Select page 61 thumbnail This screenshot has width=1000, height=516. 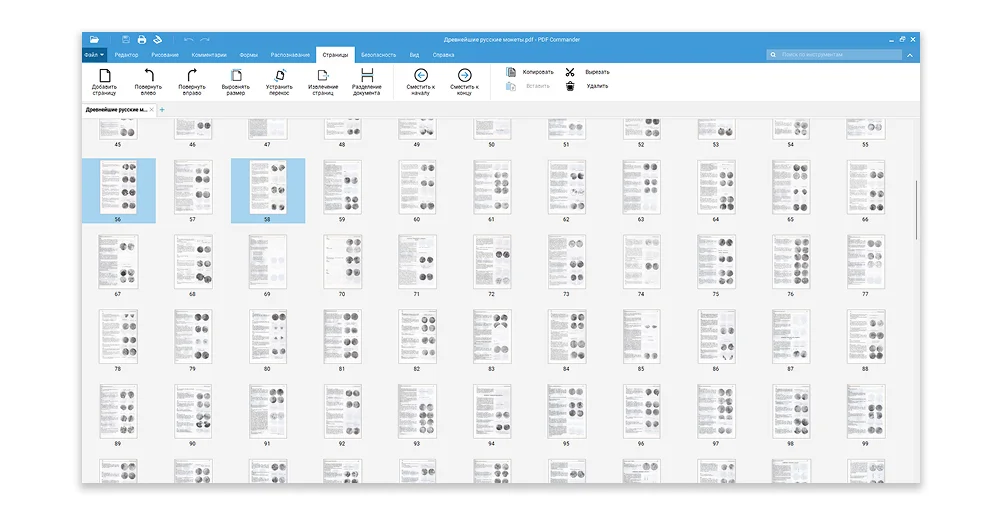pyautogui.click(x=492, y=187)
